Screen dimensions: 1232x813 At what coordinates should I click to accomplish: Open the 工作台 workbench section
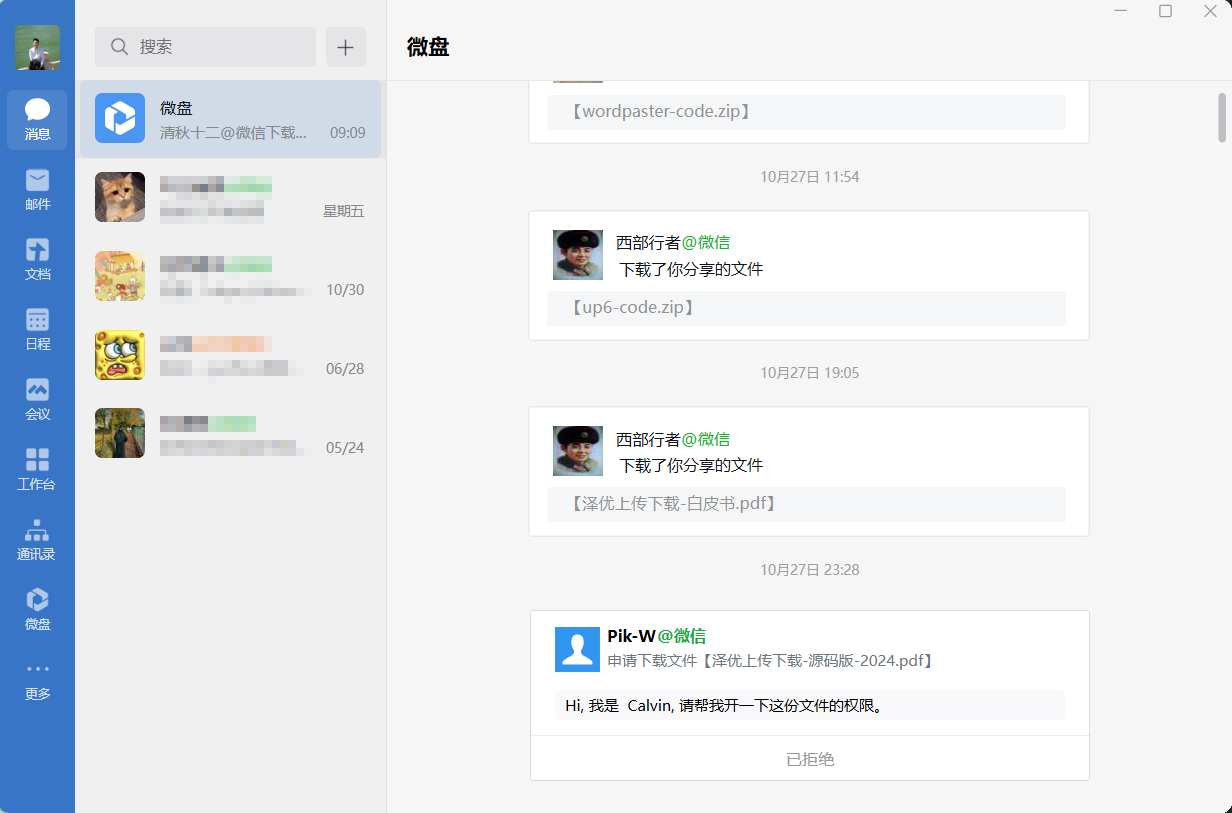click(x=37, y=470)
